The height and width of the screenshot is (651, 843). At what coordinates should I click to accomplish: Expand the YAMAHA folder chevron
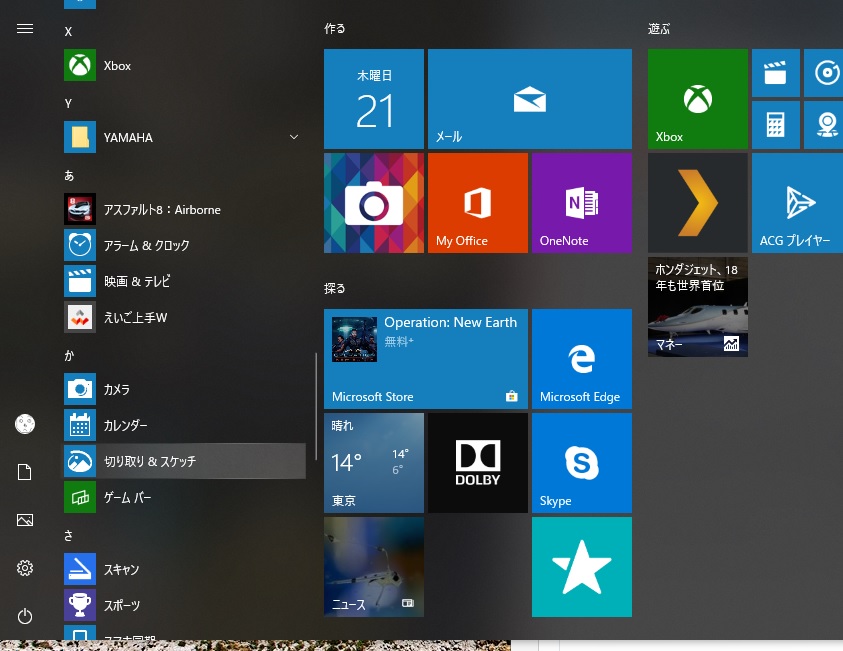point(294,137)
